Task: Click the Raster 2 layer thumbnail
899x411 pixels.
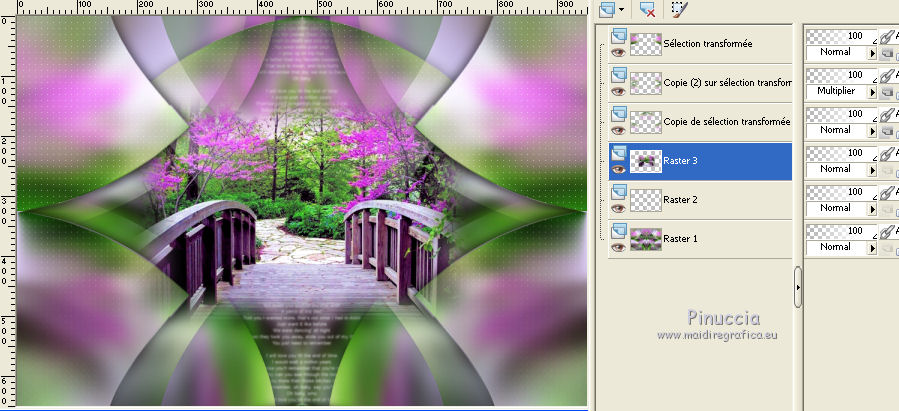Action: coord(646,200)
